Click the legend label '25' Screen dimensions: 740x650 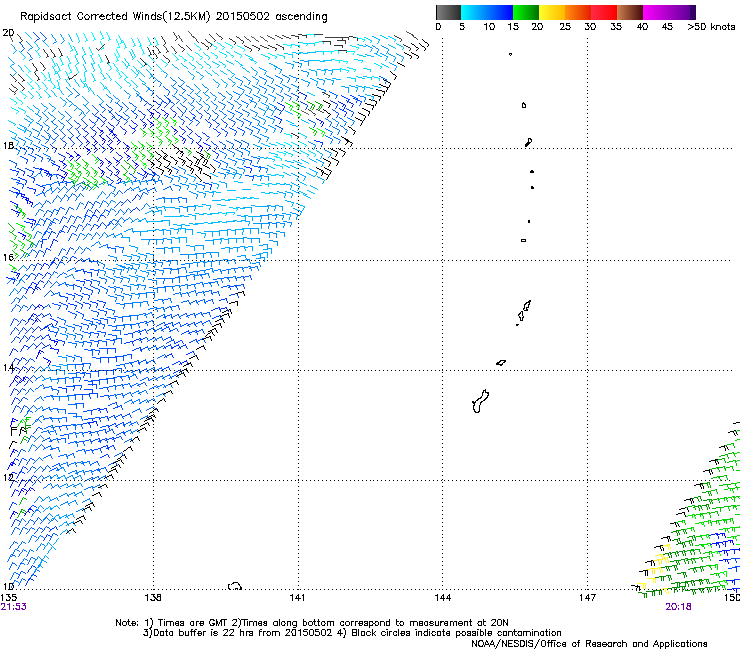(565, 27)
